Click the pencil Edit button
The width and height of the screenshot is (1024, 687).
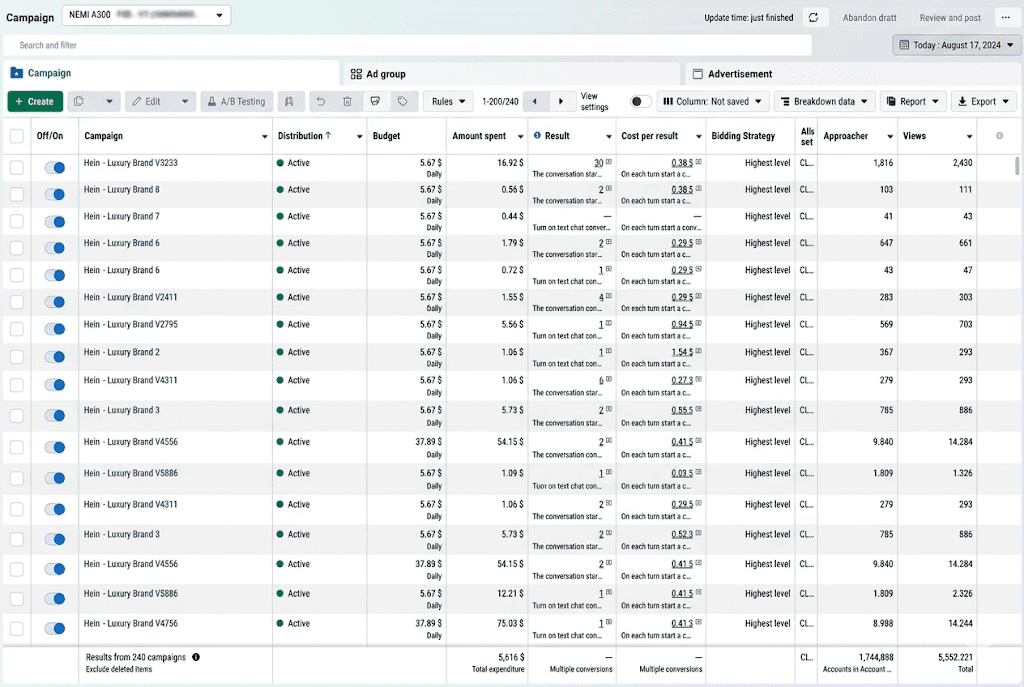[x=147, y=101]
